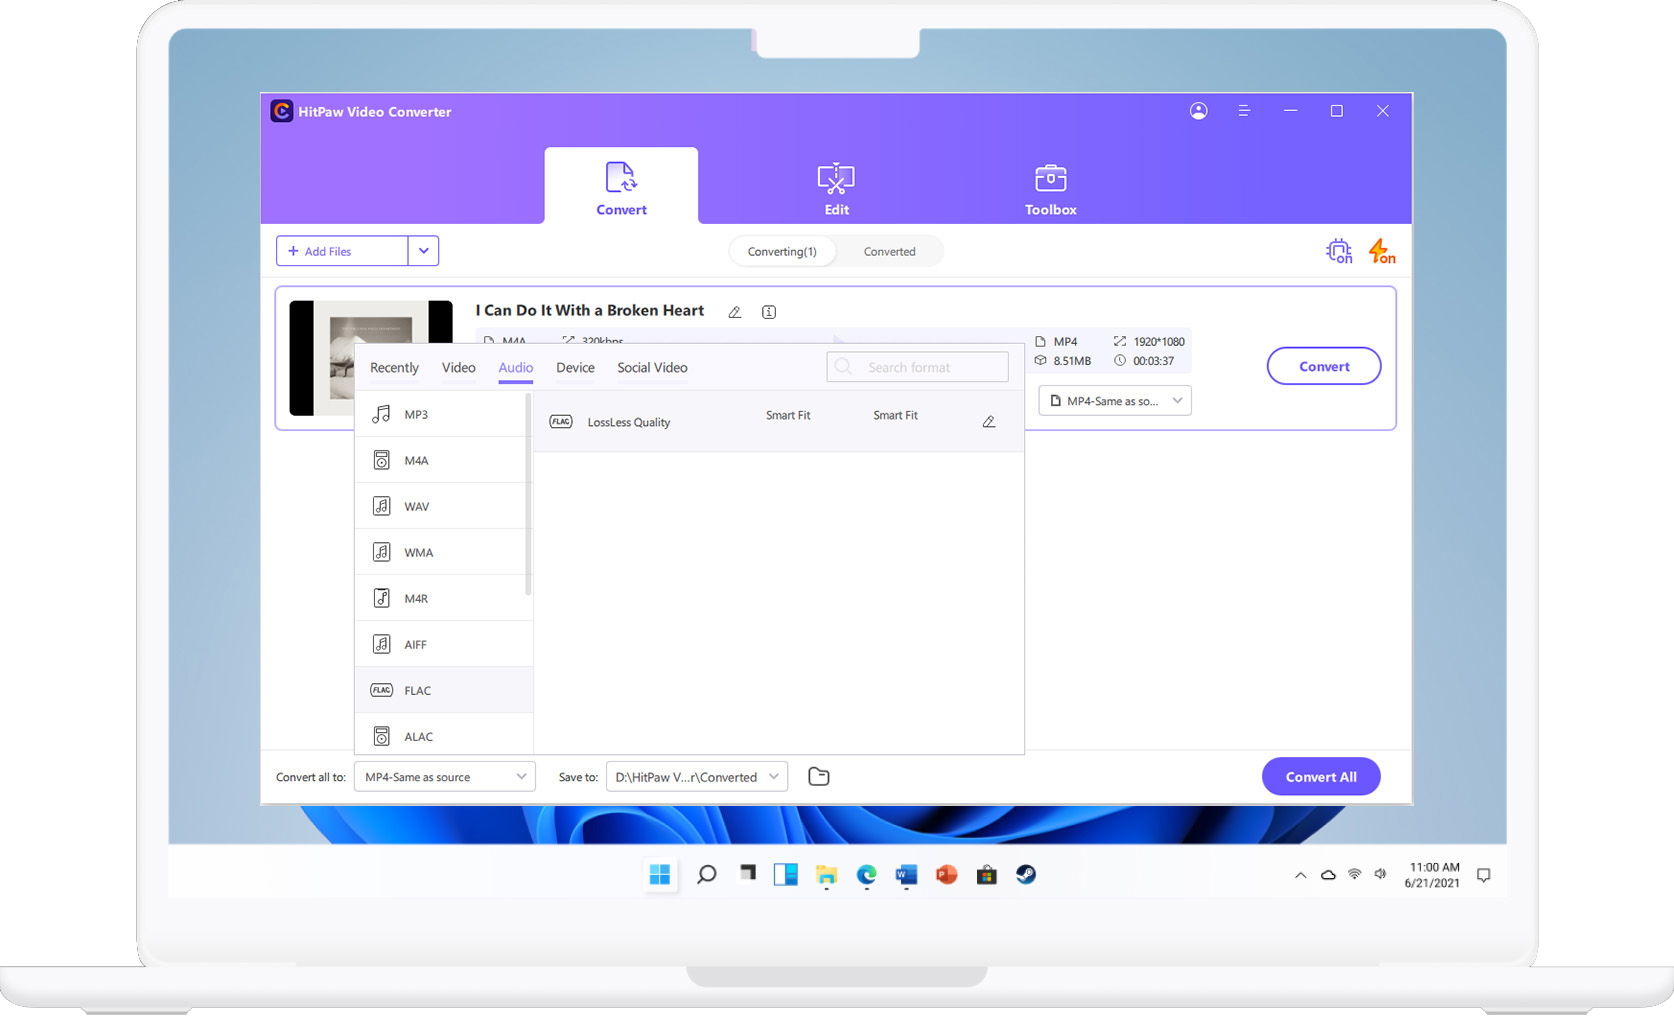Open Steam from taskbar
The height and width of the screenshot is (1016, 1674).
[x=1026, y=875]
